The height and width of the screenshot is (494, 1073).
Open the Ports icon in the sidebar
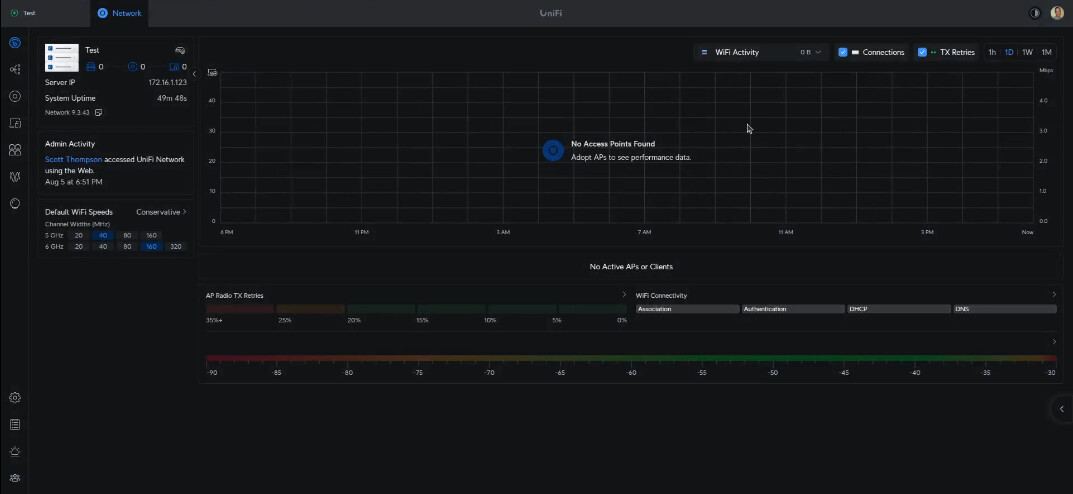coord(15,150)
